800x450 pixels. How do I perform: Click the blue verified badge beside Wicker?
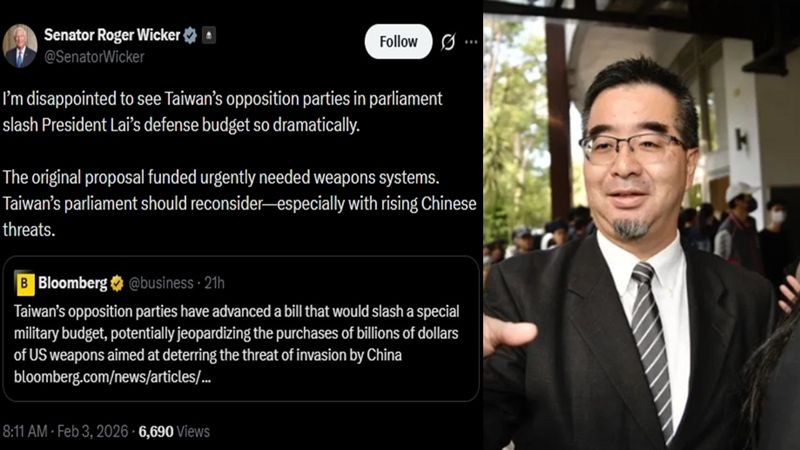(x=190, y=35)
